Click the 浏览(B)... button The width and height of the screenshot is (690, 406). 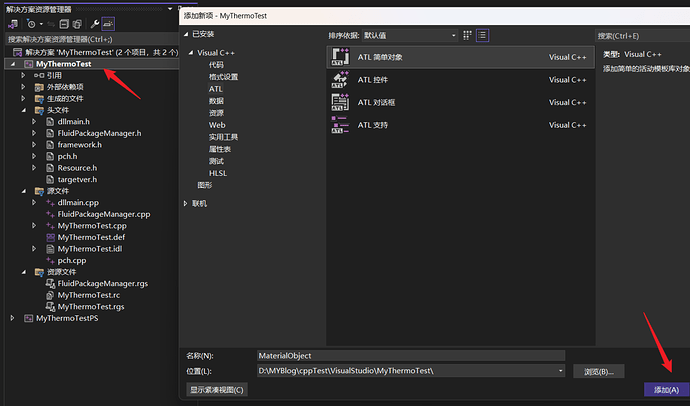pos(598,372)
